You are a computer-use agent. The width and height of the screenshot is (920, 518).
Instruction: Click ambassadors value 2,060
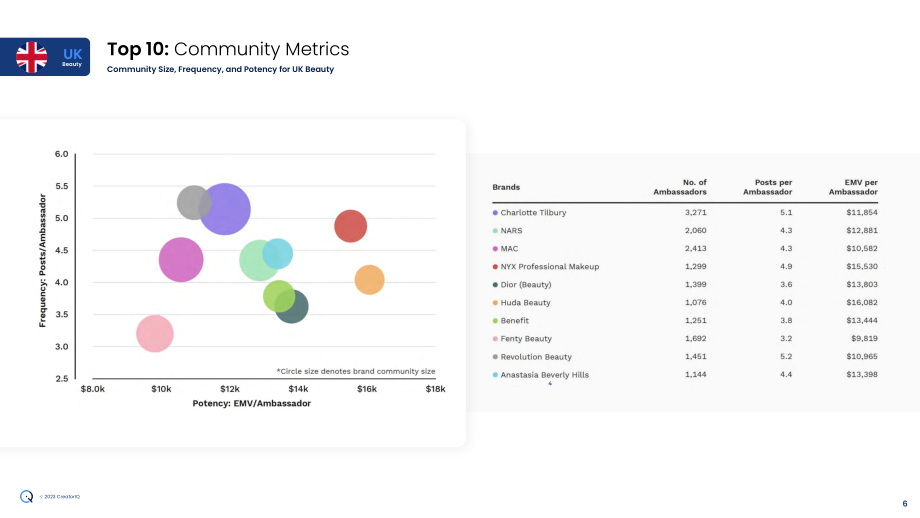(696, 231)
